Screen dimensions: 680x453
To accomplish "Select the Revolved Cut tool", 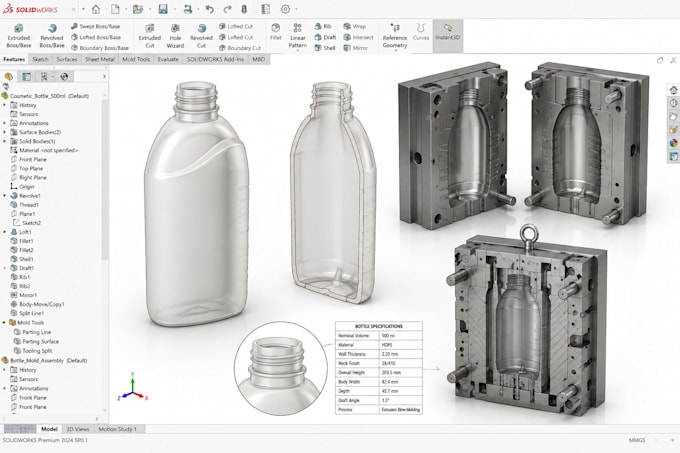I will [201, 36].
